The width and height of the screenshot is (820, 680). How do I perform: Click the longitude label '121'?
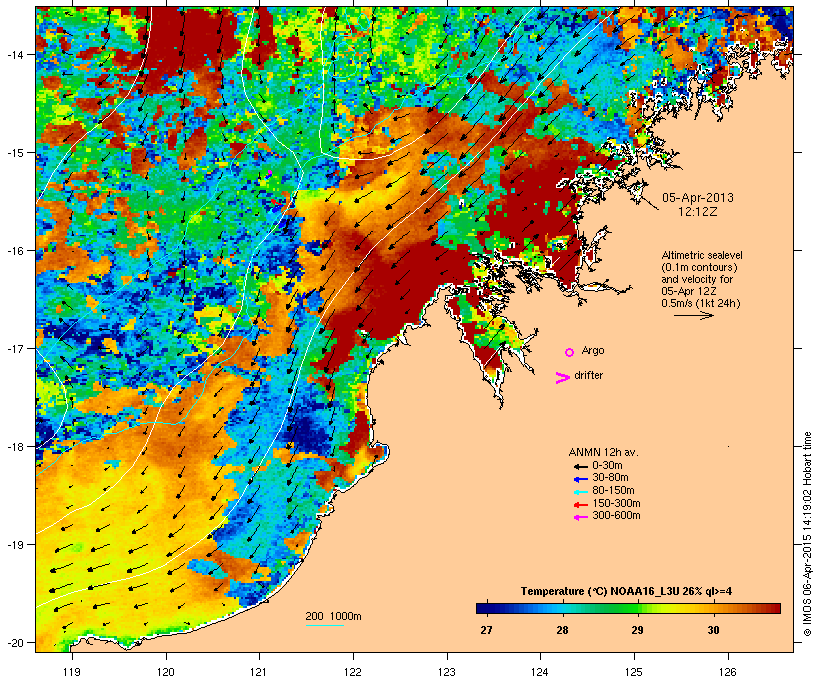[259, 672]
